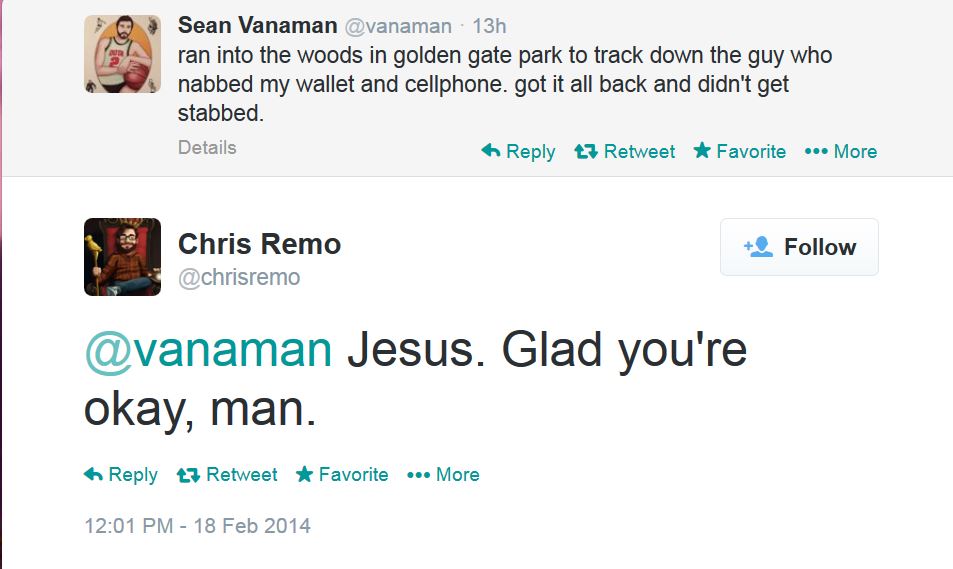
Task: Open the 12:01 PM - 18 Feb 2014 timestamp
Action: [x=197, y=526]
